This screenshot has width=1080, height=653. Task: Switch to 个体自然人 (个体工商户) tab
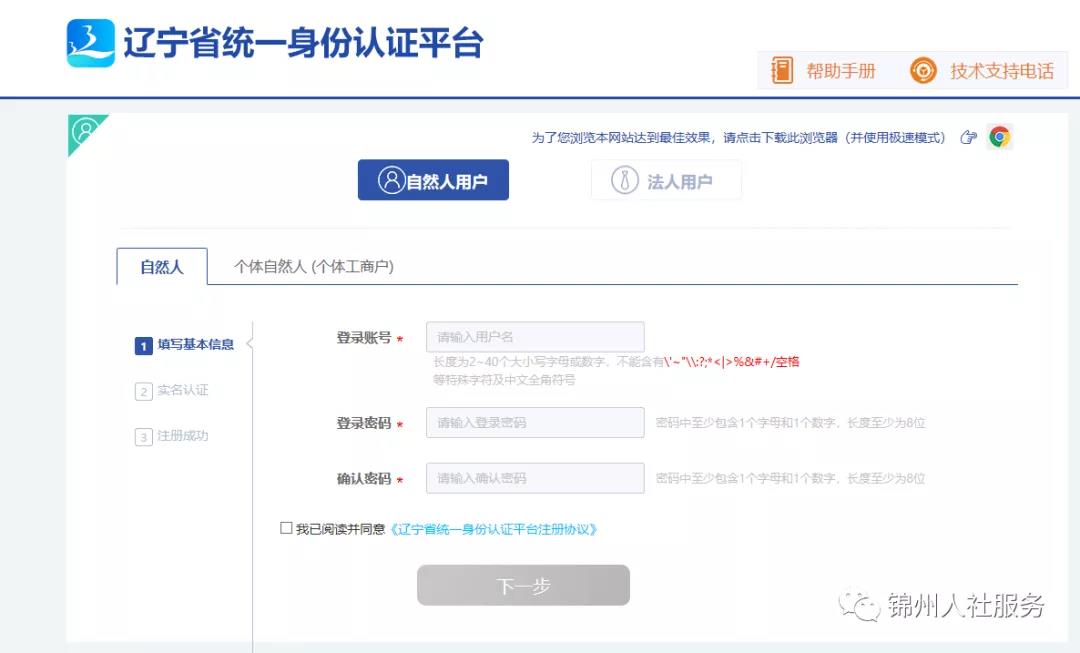(x=314, y=267)
